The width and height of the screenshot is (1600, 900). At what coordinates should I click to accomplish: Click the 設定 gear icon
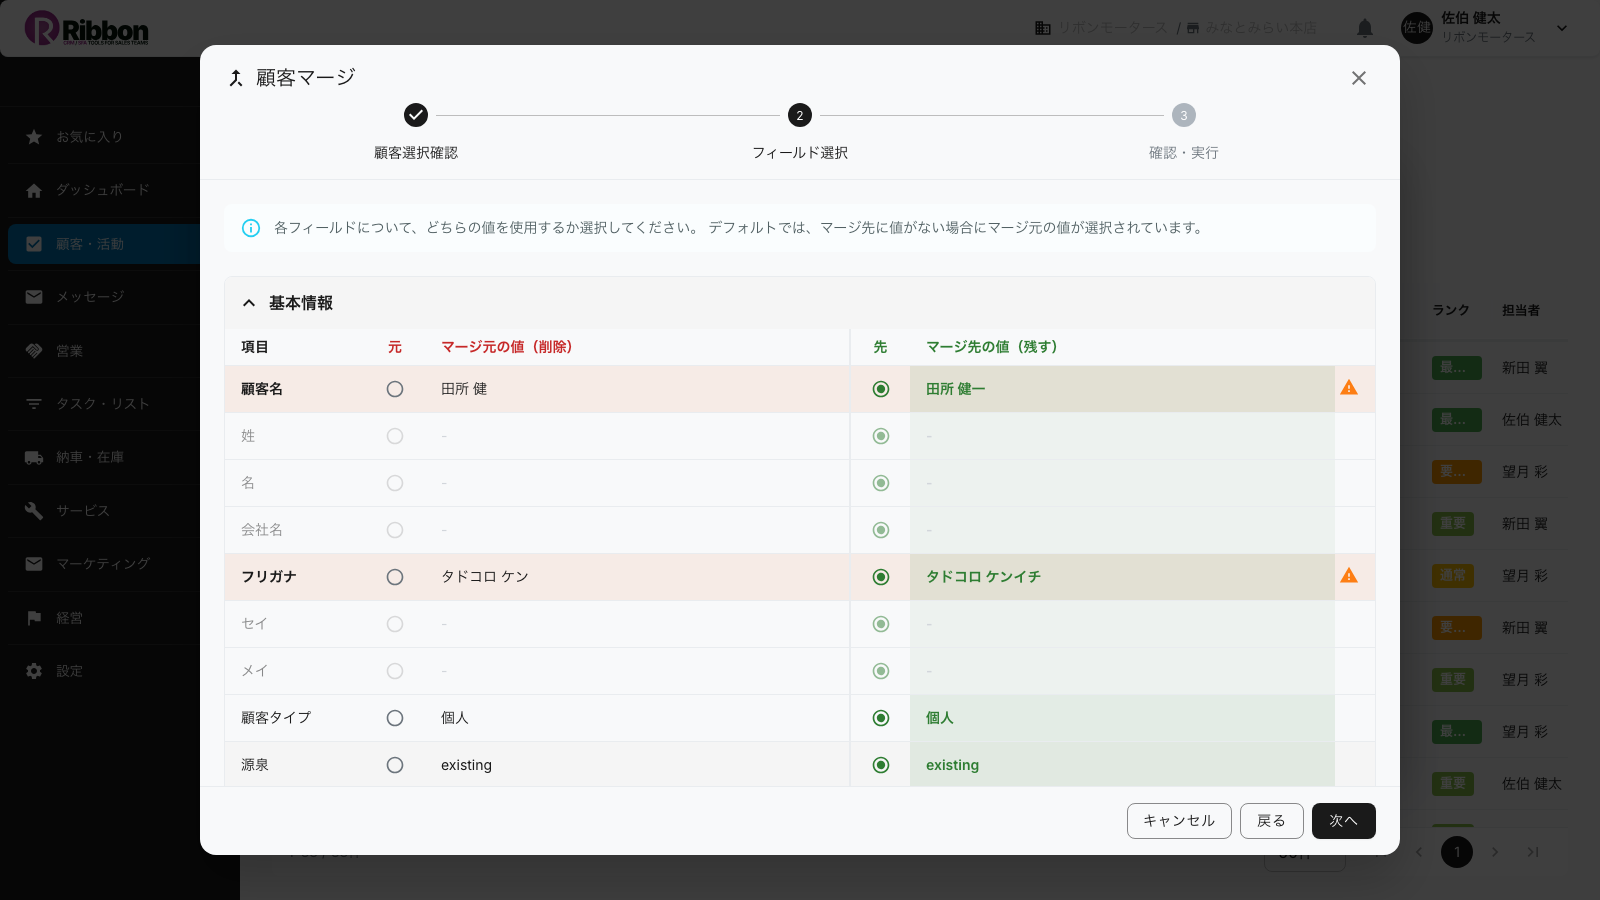(x=34, y=671)
